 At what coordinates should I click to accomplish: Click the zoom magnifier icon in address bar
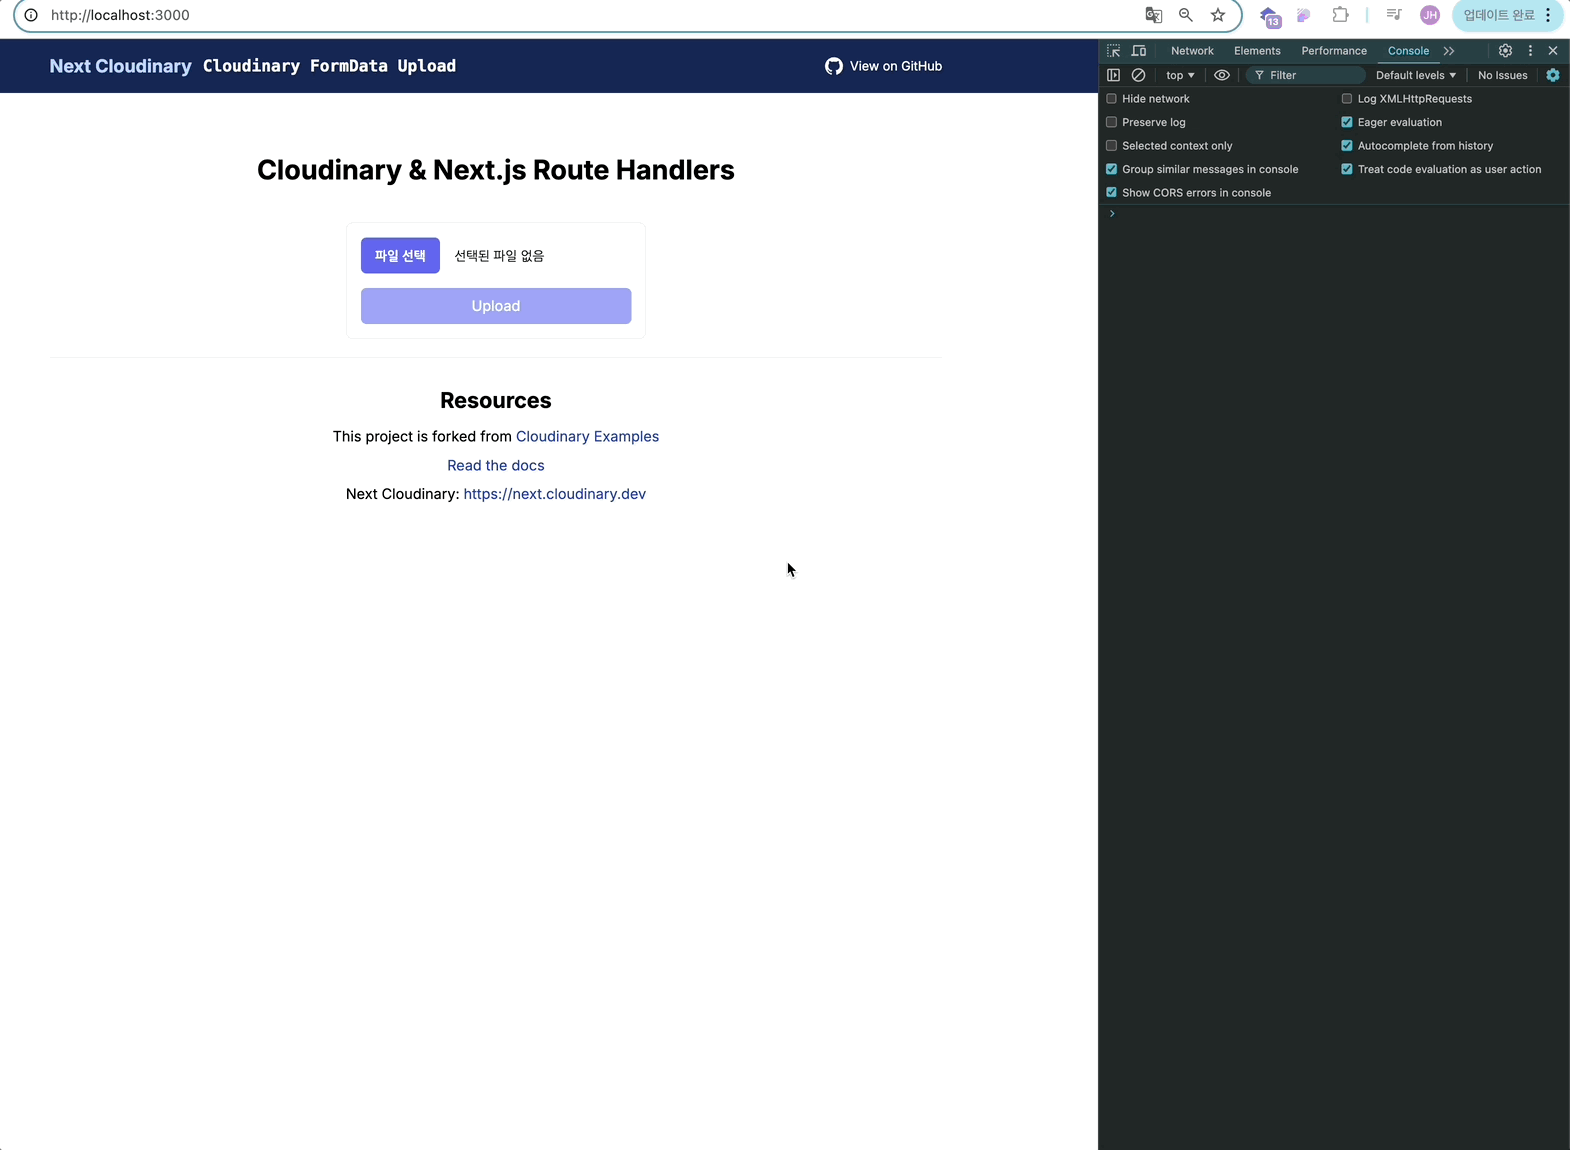click(x=1186, y=15)
